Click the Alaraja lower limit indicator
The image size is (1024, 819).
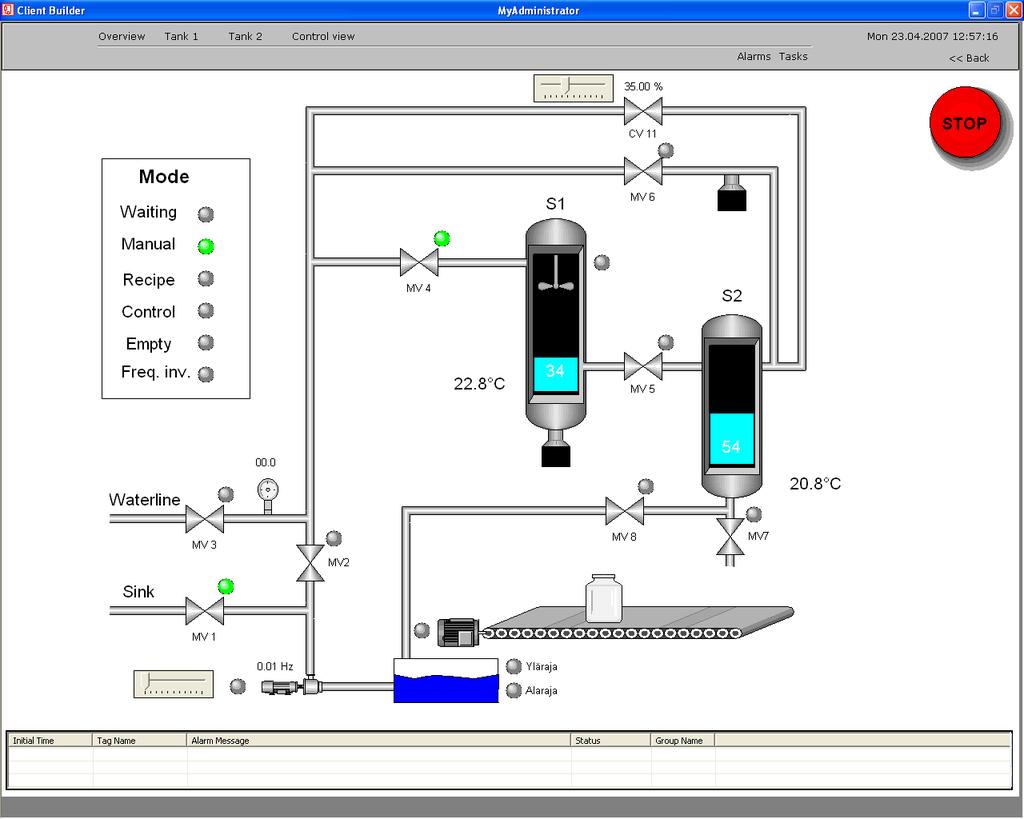click(514, 690)
